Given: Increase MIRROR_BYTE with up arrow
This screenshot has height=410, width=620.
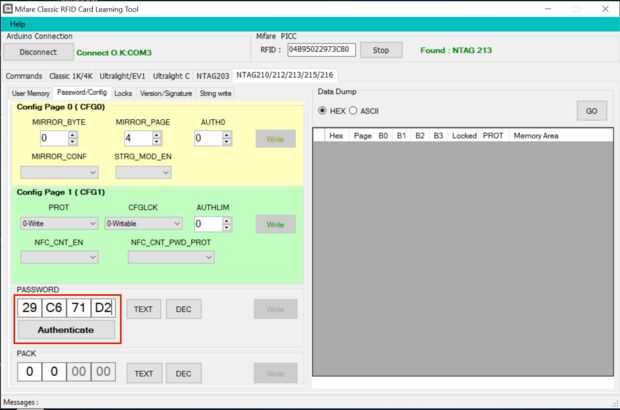Looking at the screenshot, I should (73, 135).
